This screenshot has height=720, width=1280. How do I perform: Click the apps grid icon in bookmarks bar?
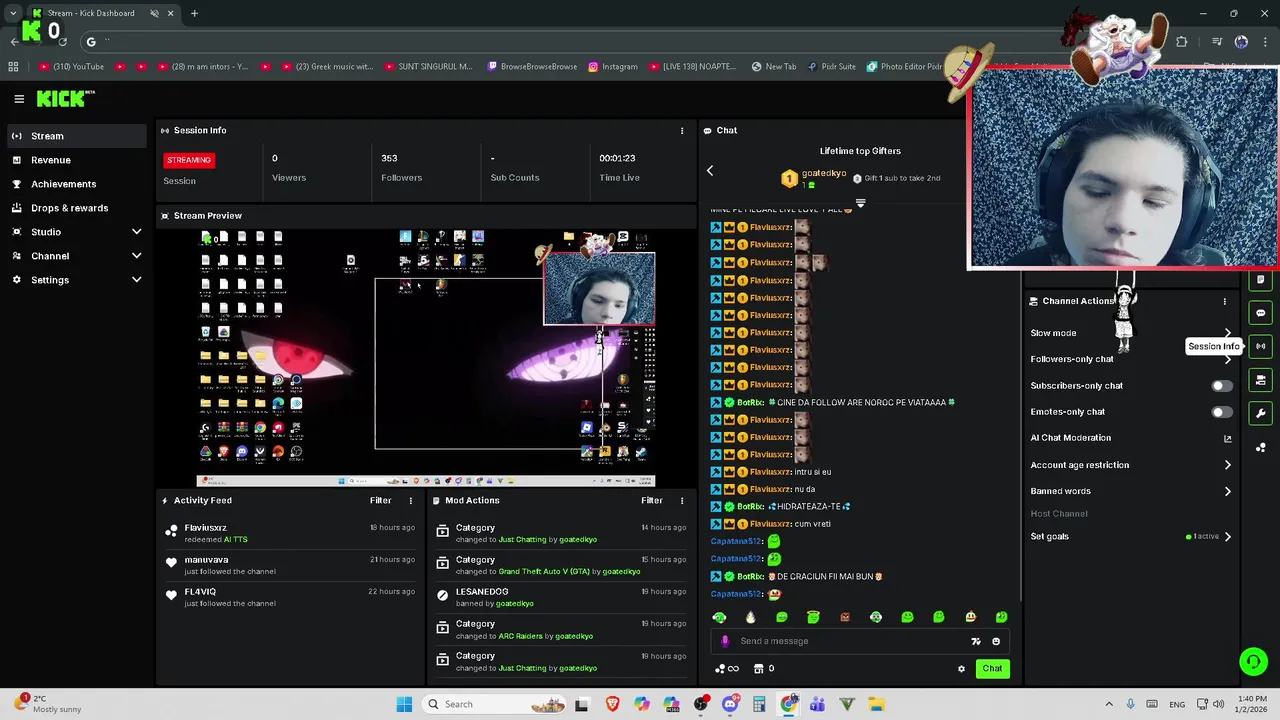click(13, 67)
